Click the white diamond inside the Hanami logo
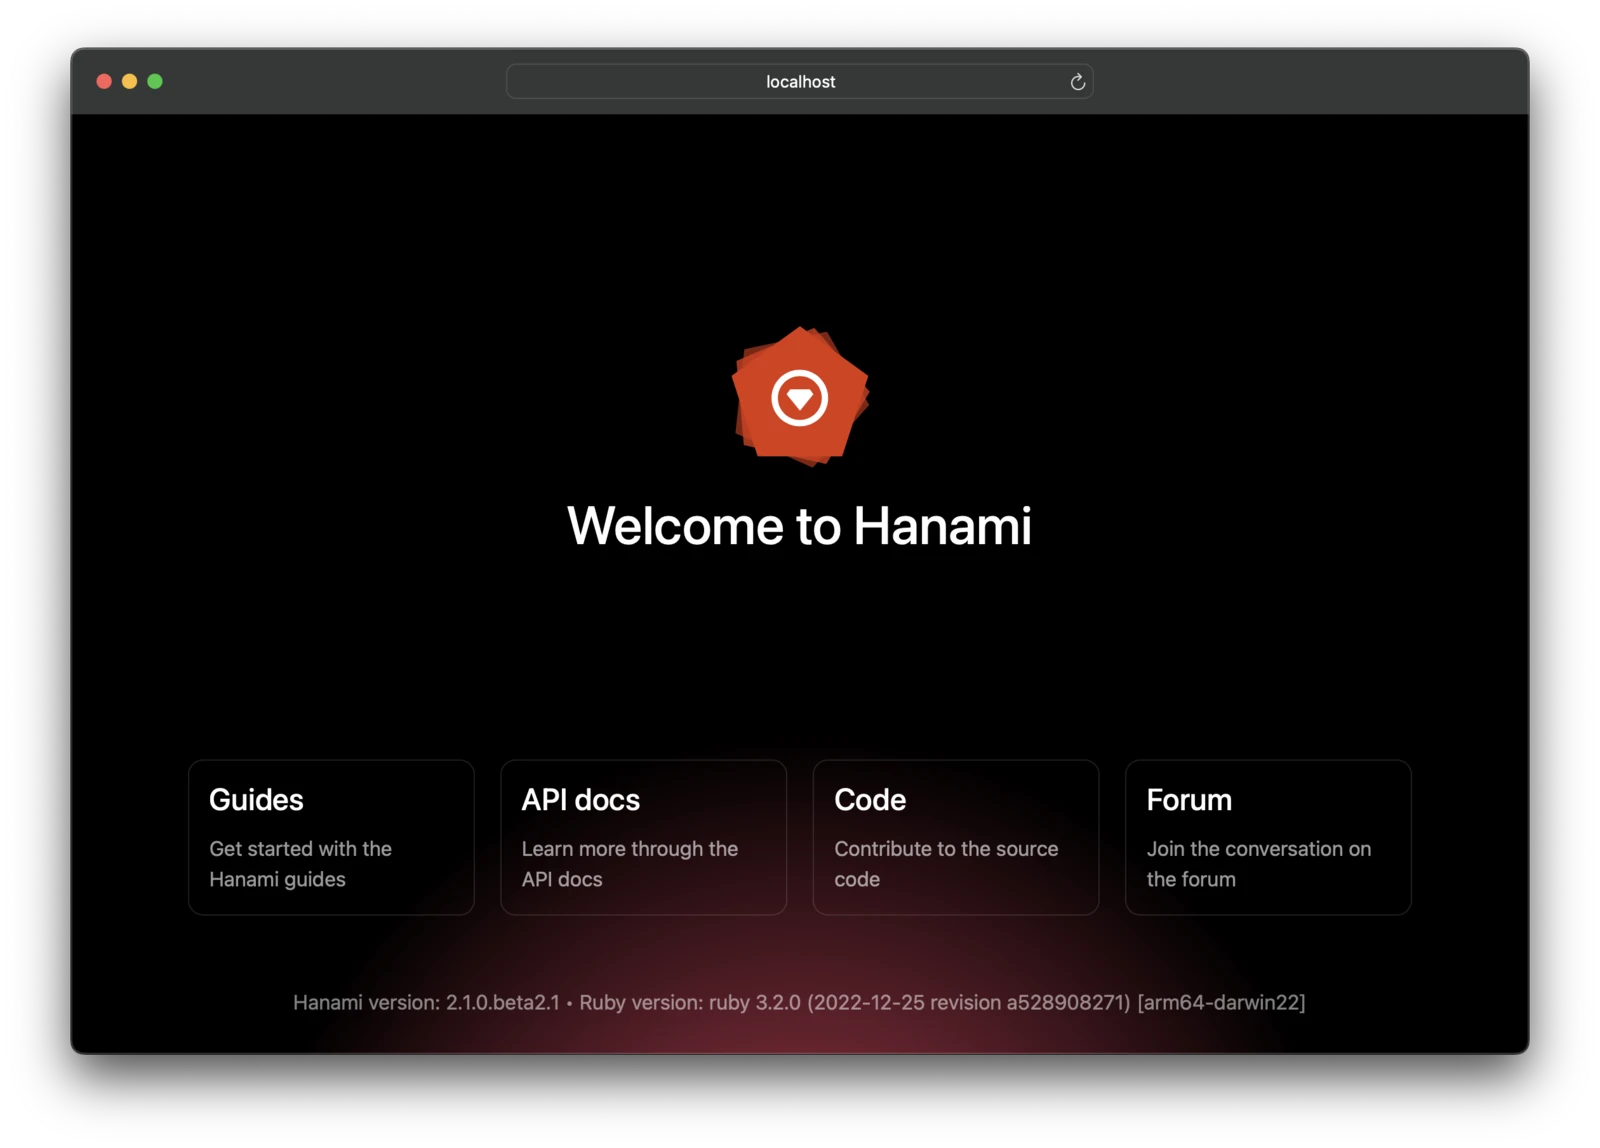The image size is (1600, 1148). [800, 396]
